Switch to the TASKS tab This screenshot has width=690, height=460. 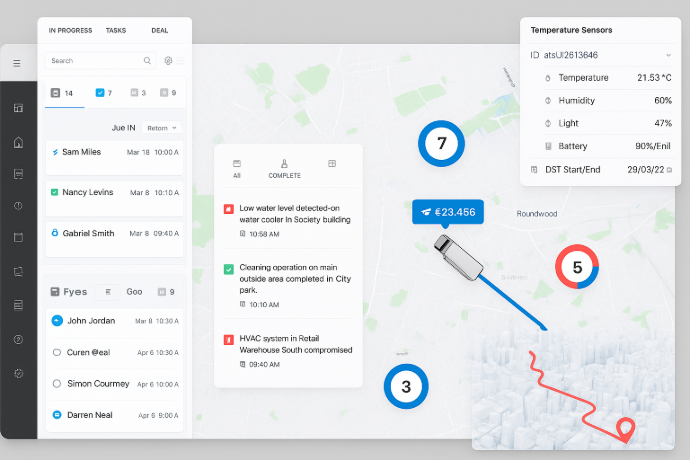[x=116, y=31]
